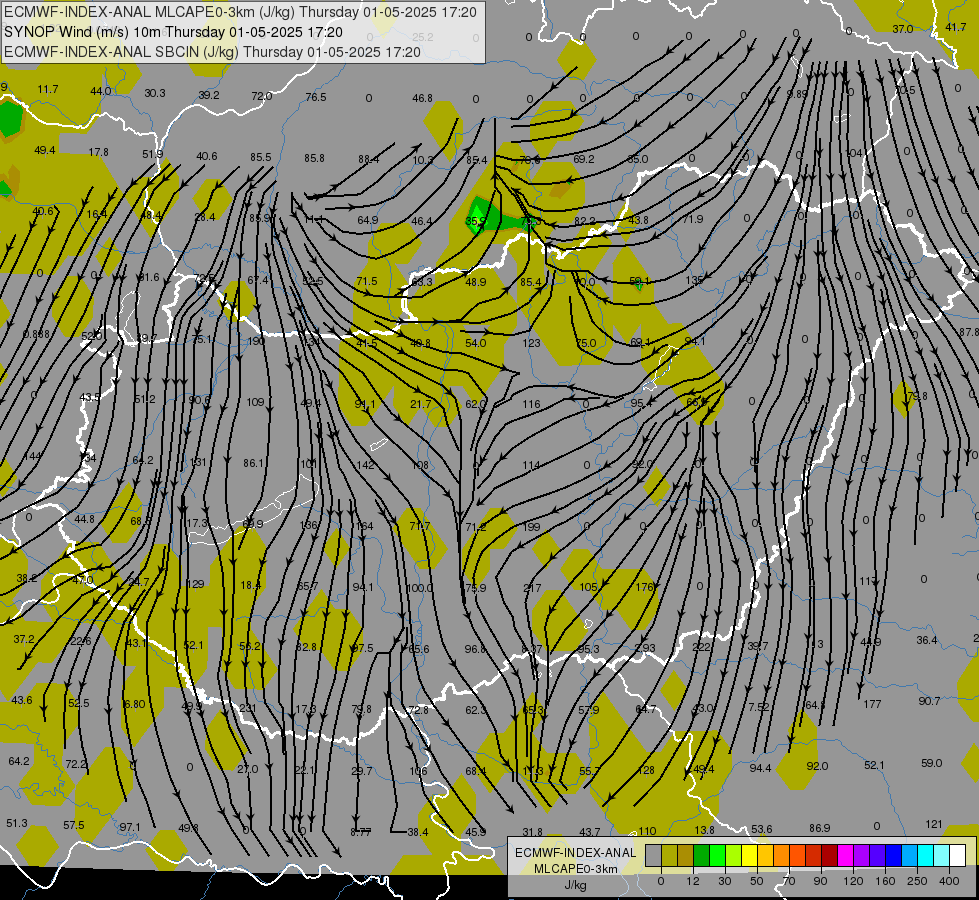
Task: Click the map value 37.0
Action: tap(902, 29)
